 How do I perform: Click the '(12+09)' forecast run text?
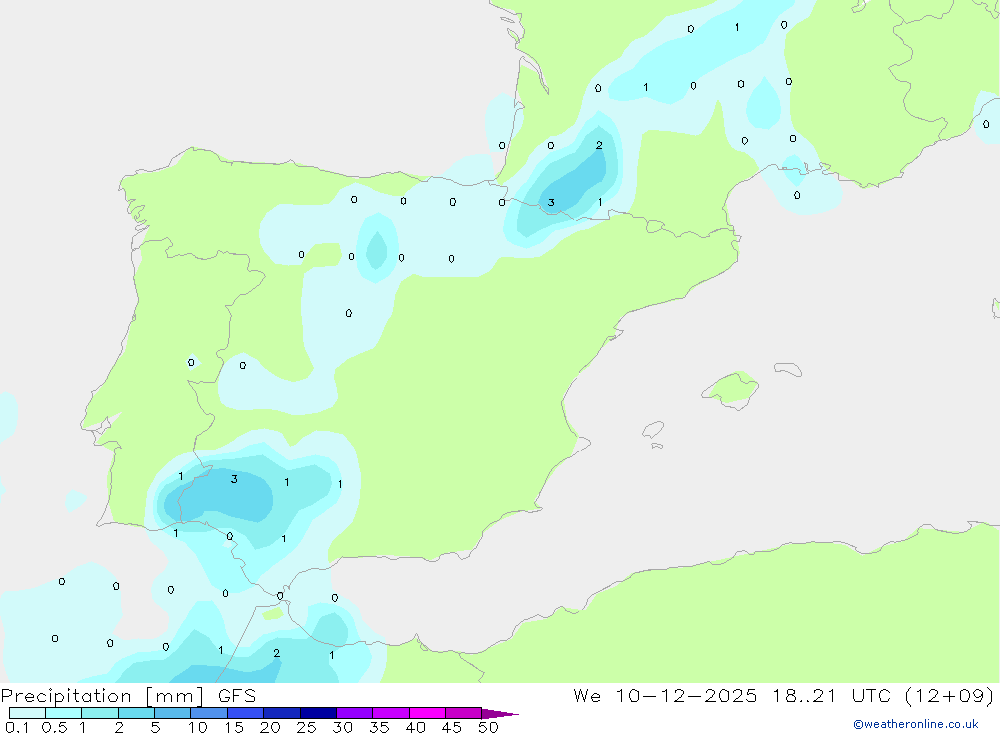pos(950,695)
